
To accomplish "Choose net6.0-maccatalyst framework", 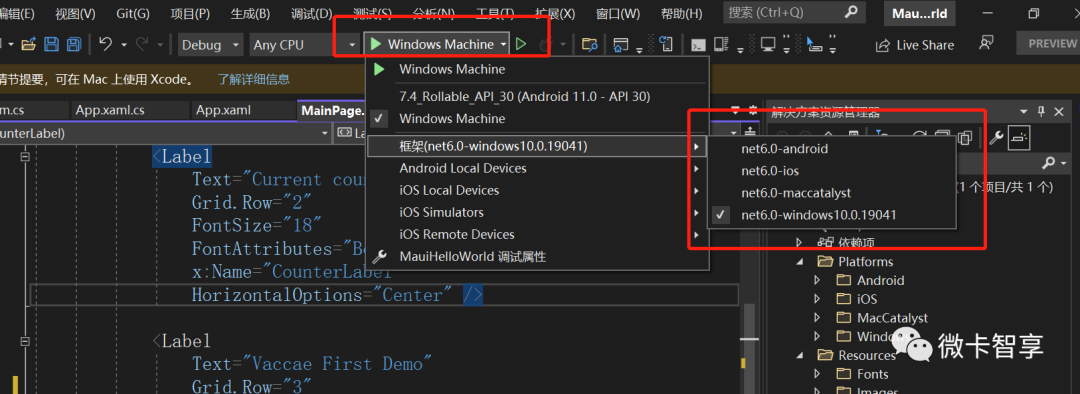I will 796,193.
